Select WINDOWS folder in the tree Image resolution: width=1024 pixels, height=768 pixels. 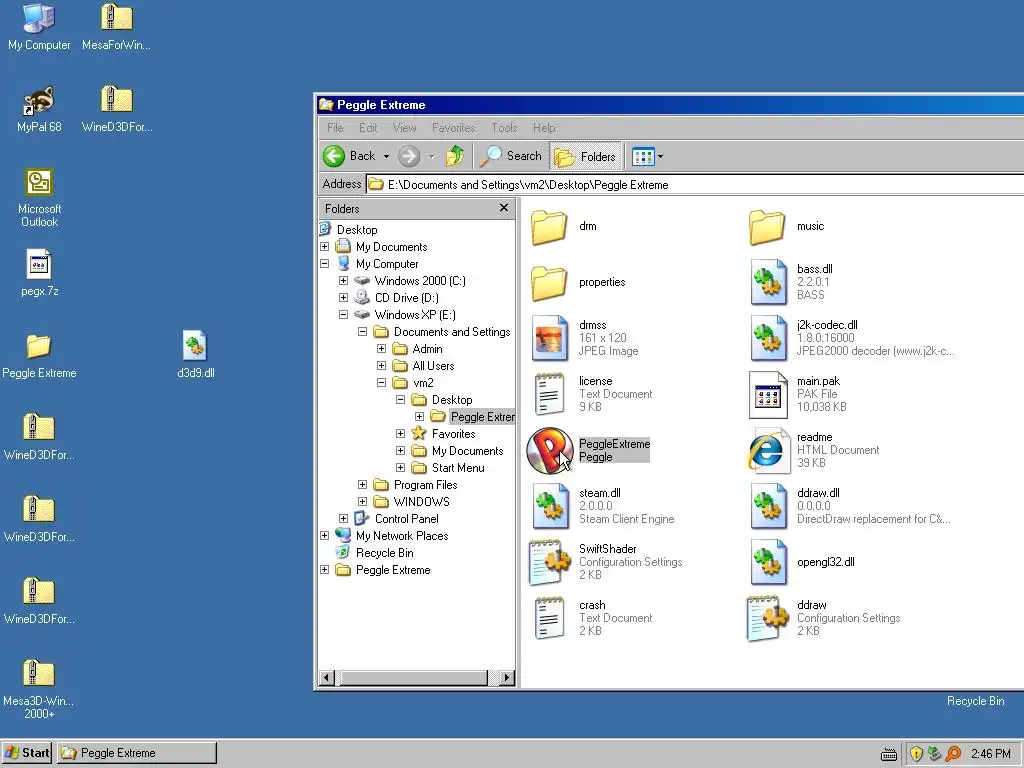[421, 502]
